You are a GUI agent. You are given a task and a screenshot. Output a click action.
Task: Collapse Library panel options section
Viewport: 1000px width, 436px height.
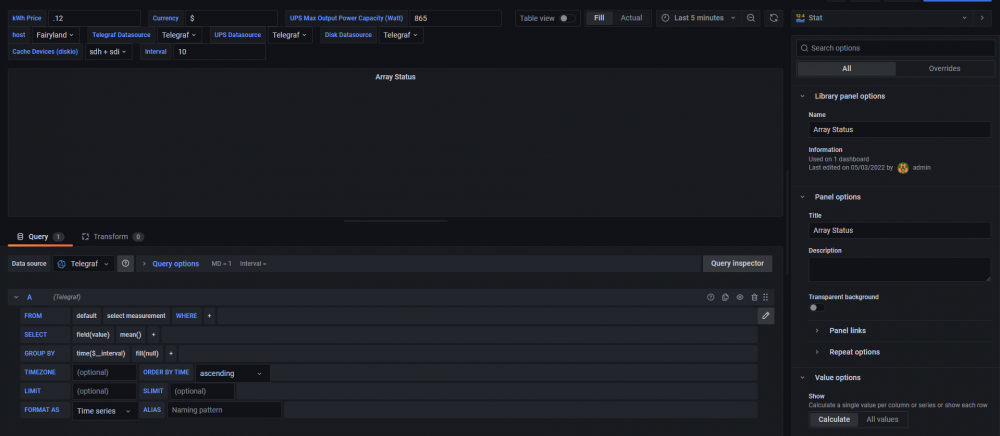pyautogui.click(x=802, y=96)
